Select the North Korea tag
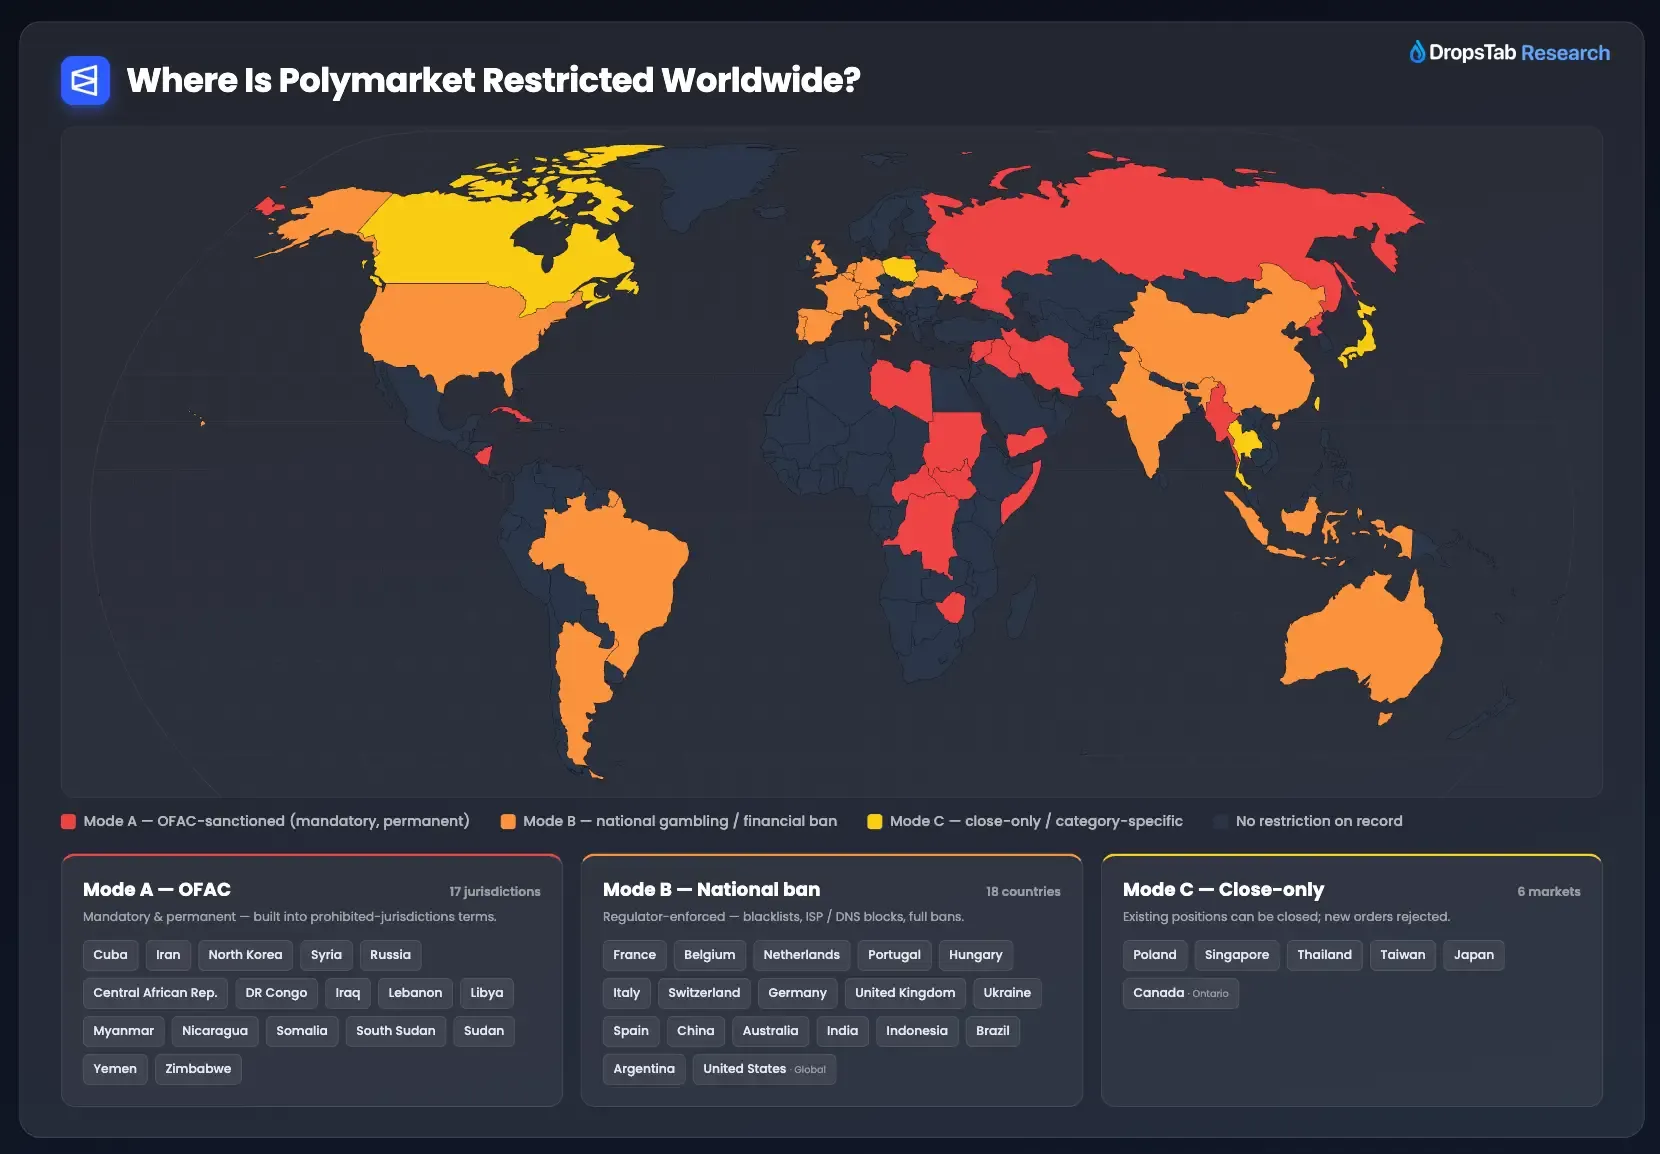This screenshot has width=1660, height=1154. tap(245, 955)
